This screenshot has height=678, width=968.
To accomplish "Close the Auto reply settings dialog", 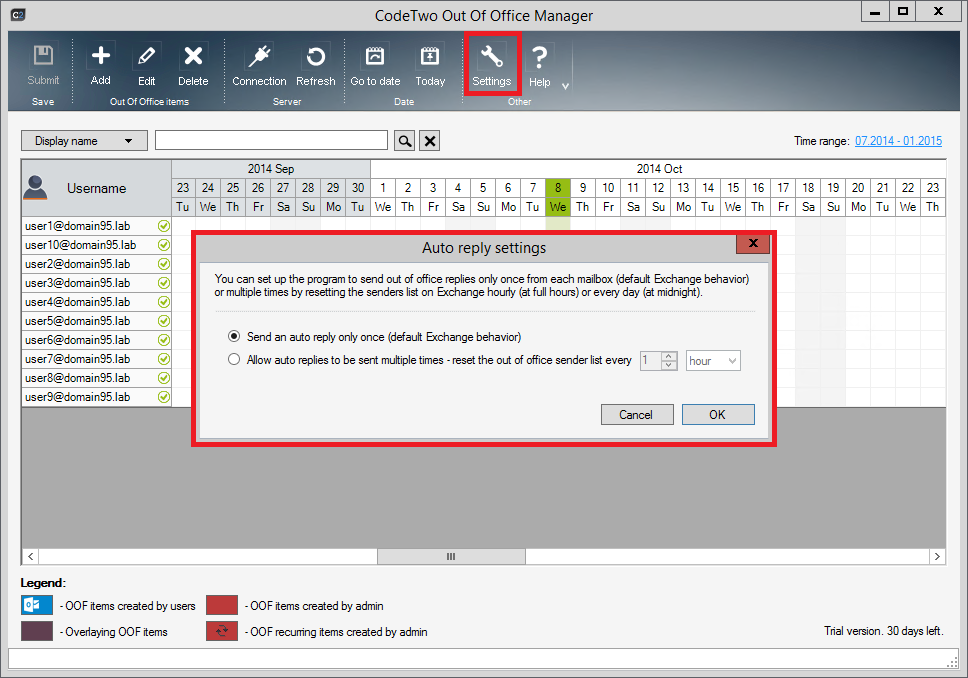I will [x=753, y=243].
